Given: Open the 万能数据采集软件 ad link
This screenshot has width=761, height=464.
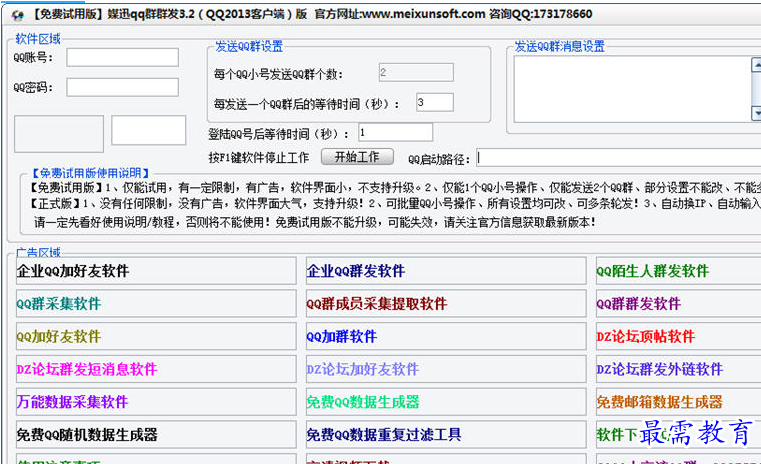Looking at the screenshot, I should [156, 401].
